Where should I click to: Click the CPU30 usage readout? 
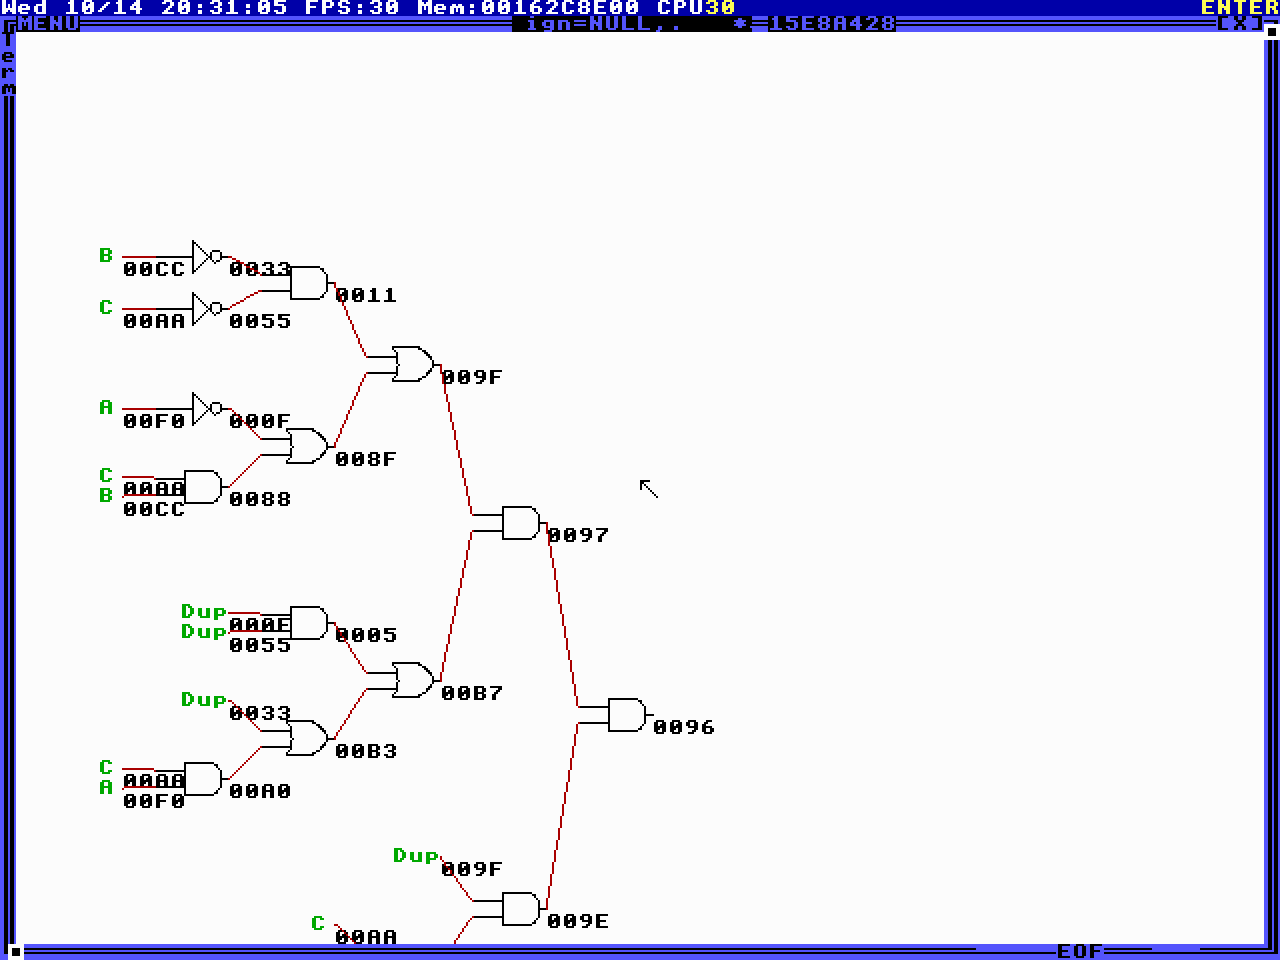pos(696,7)
